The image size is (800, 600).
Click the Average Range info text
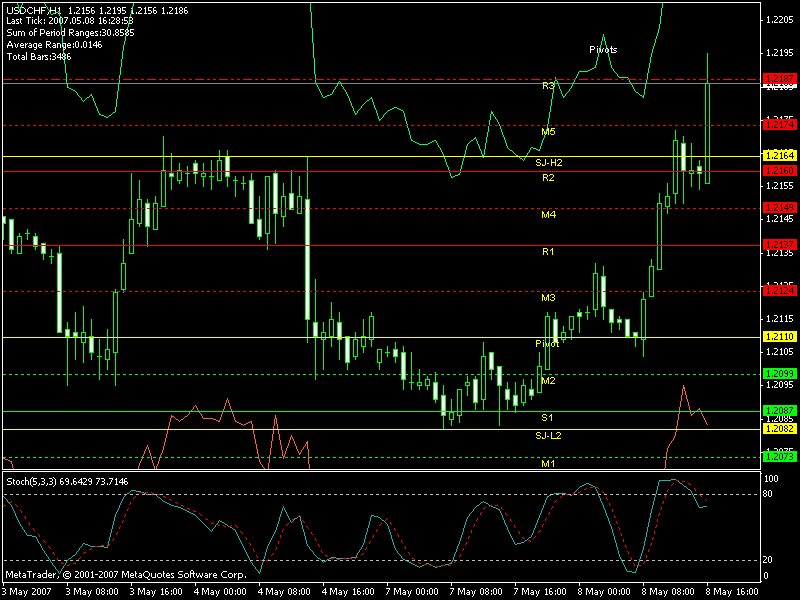pyautogui.click(x=52, y=45)
